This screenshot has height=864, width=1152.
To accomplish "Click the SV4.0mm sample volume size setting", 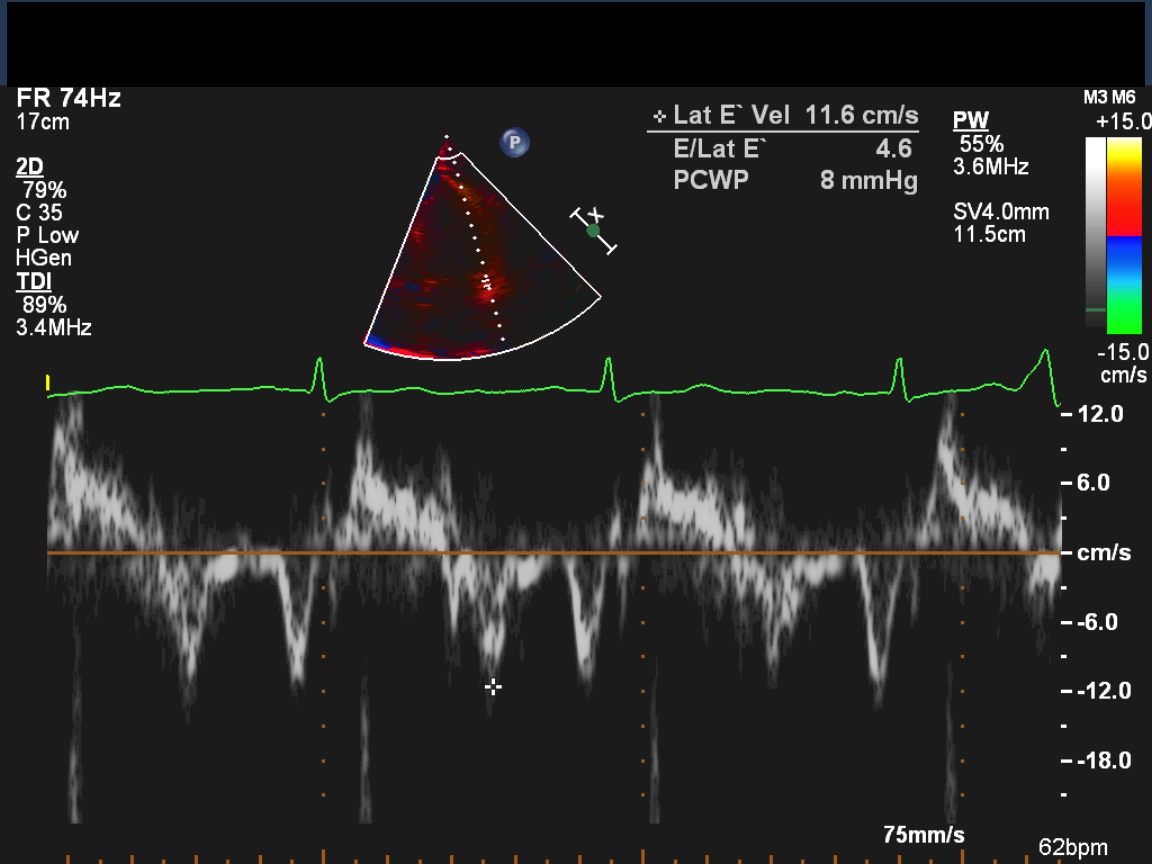I will [x=1001, y=212].
